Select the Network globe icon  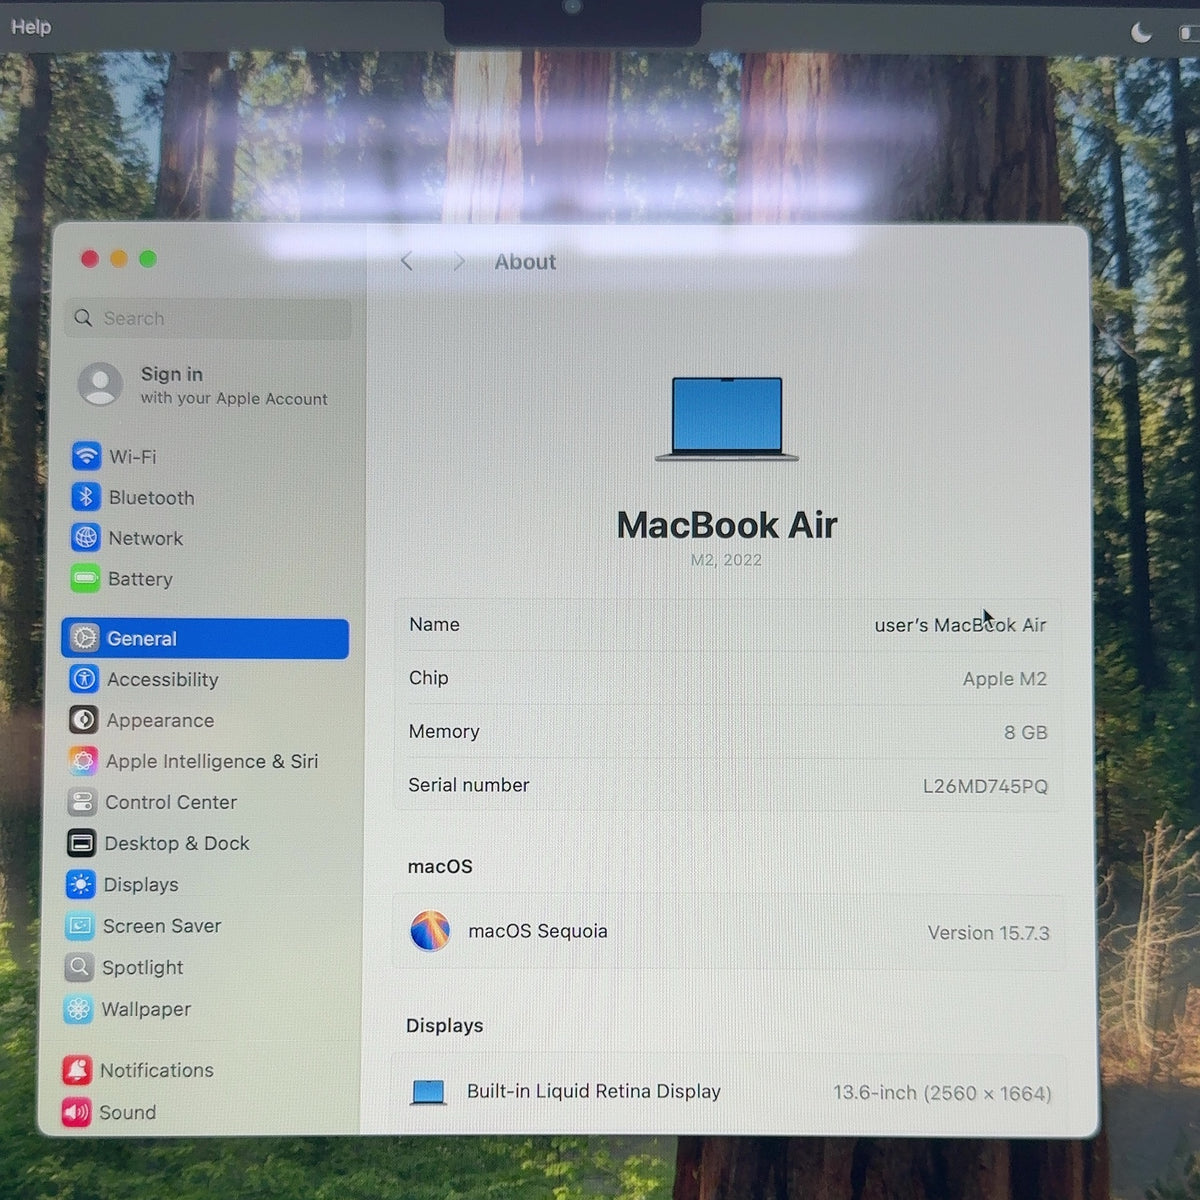[x=86, y=538]
